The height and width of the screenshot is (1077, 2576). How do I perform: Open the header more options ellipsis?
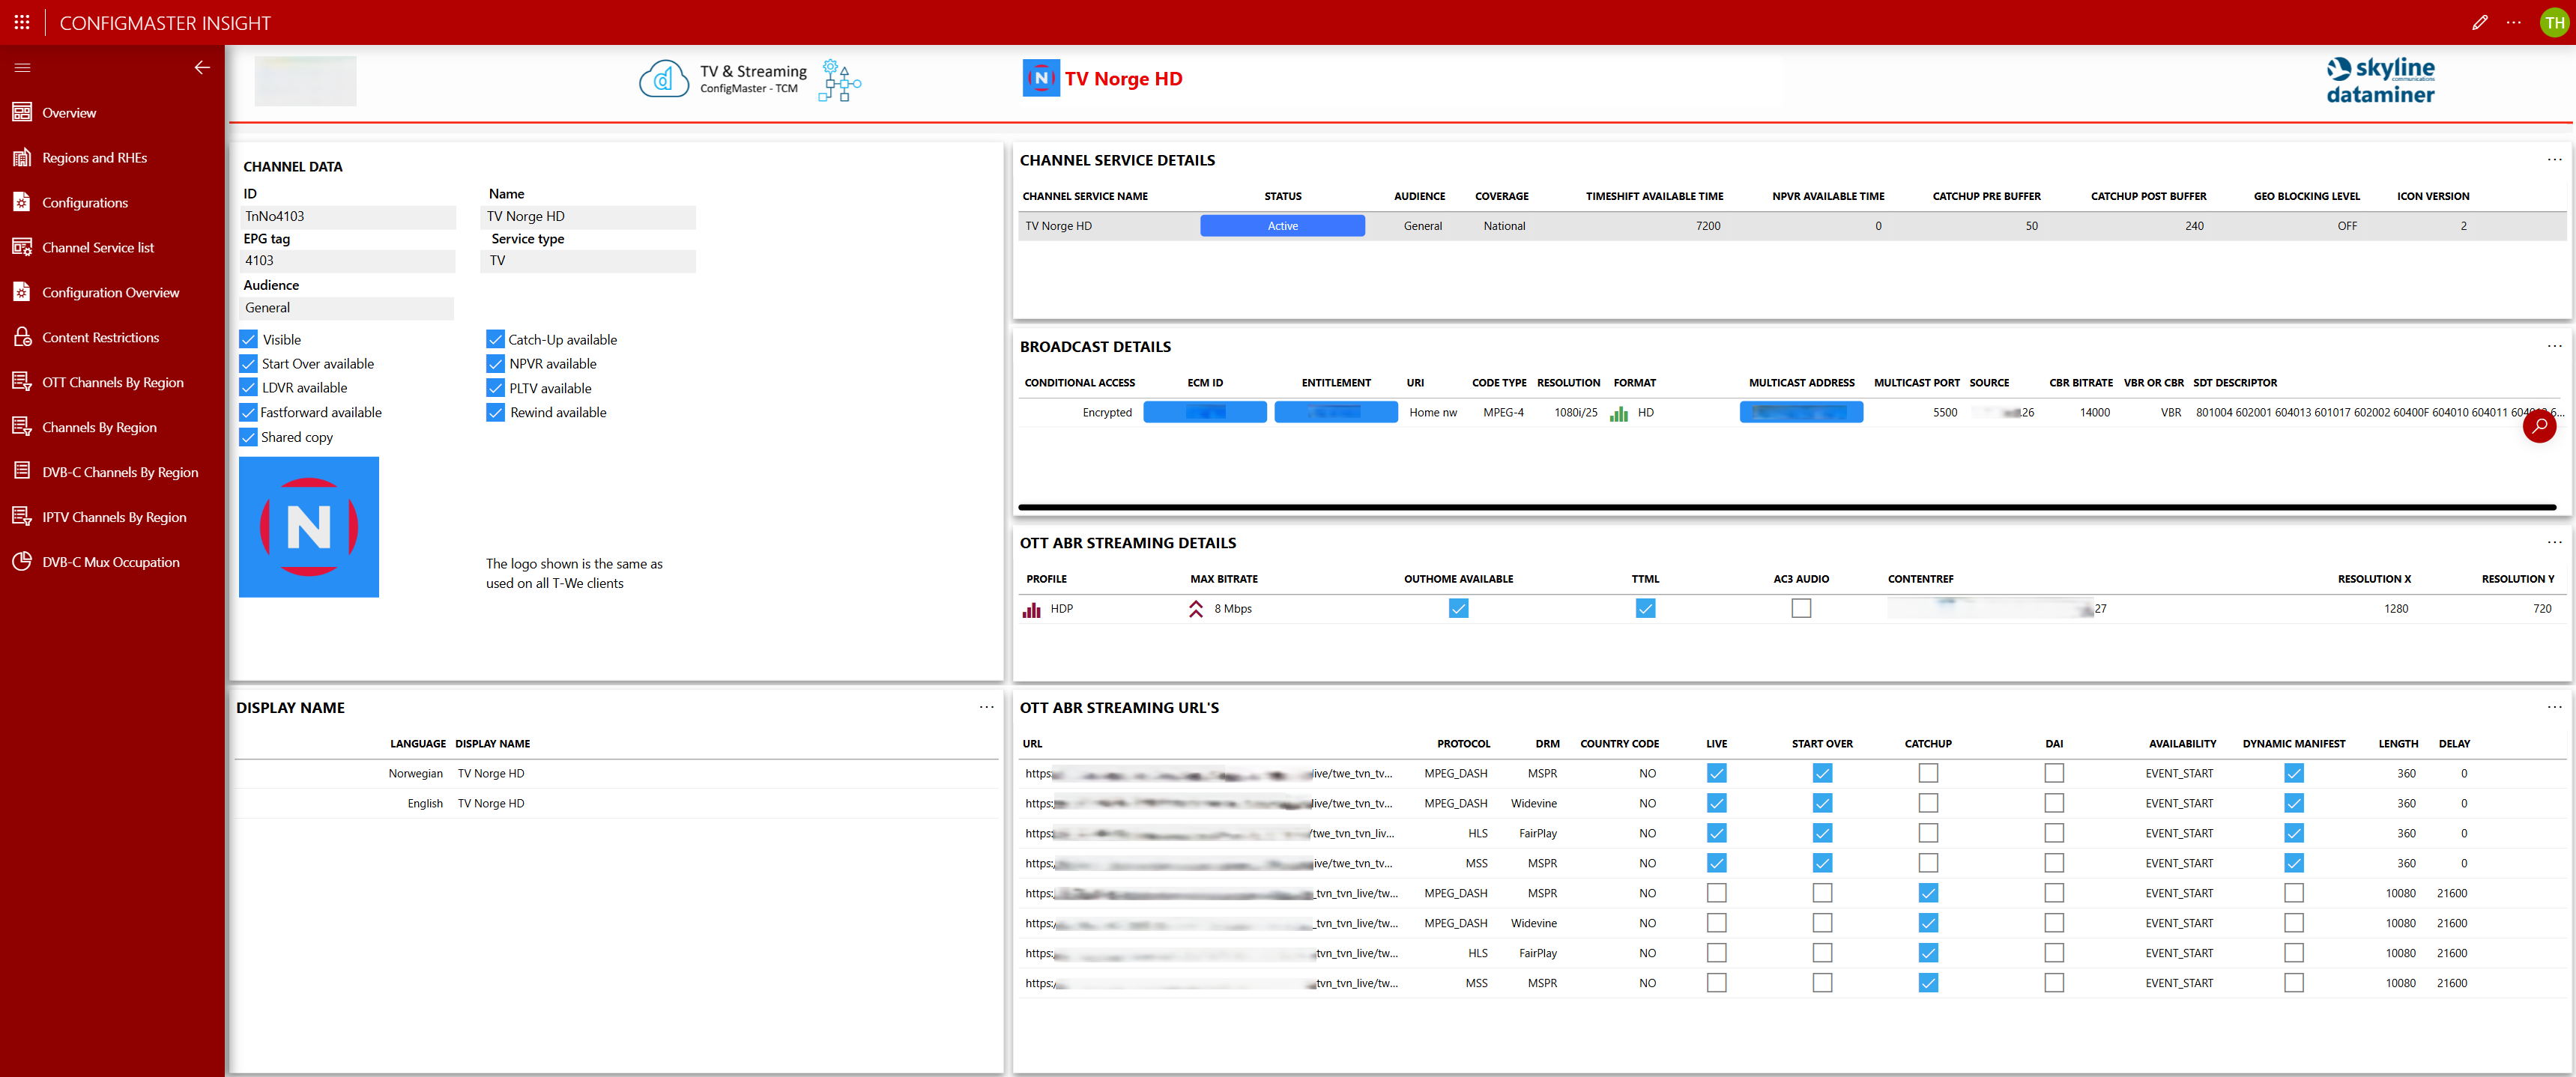[2514, 22]
